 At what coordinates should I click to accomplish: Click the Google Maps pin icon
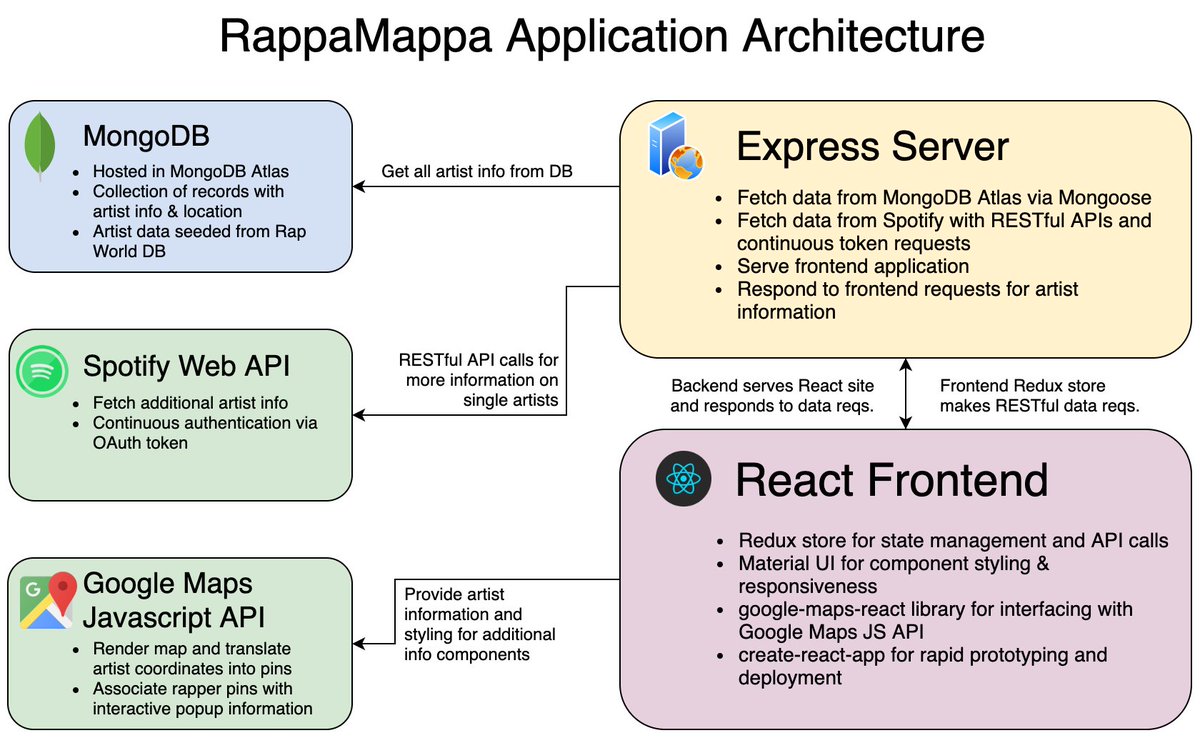click(x=49, y=600)
